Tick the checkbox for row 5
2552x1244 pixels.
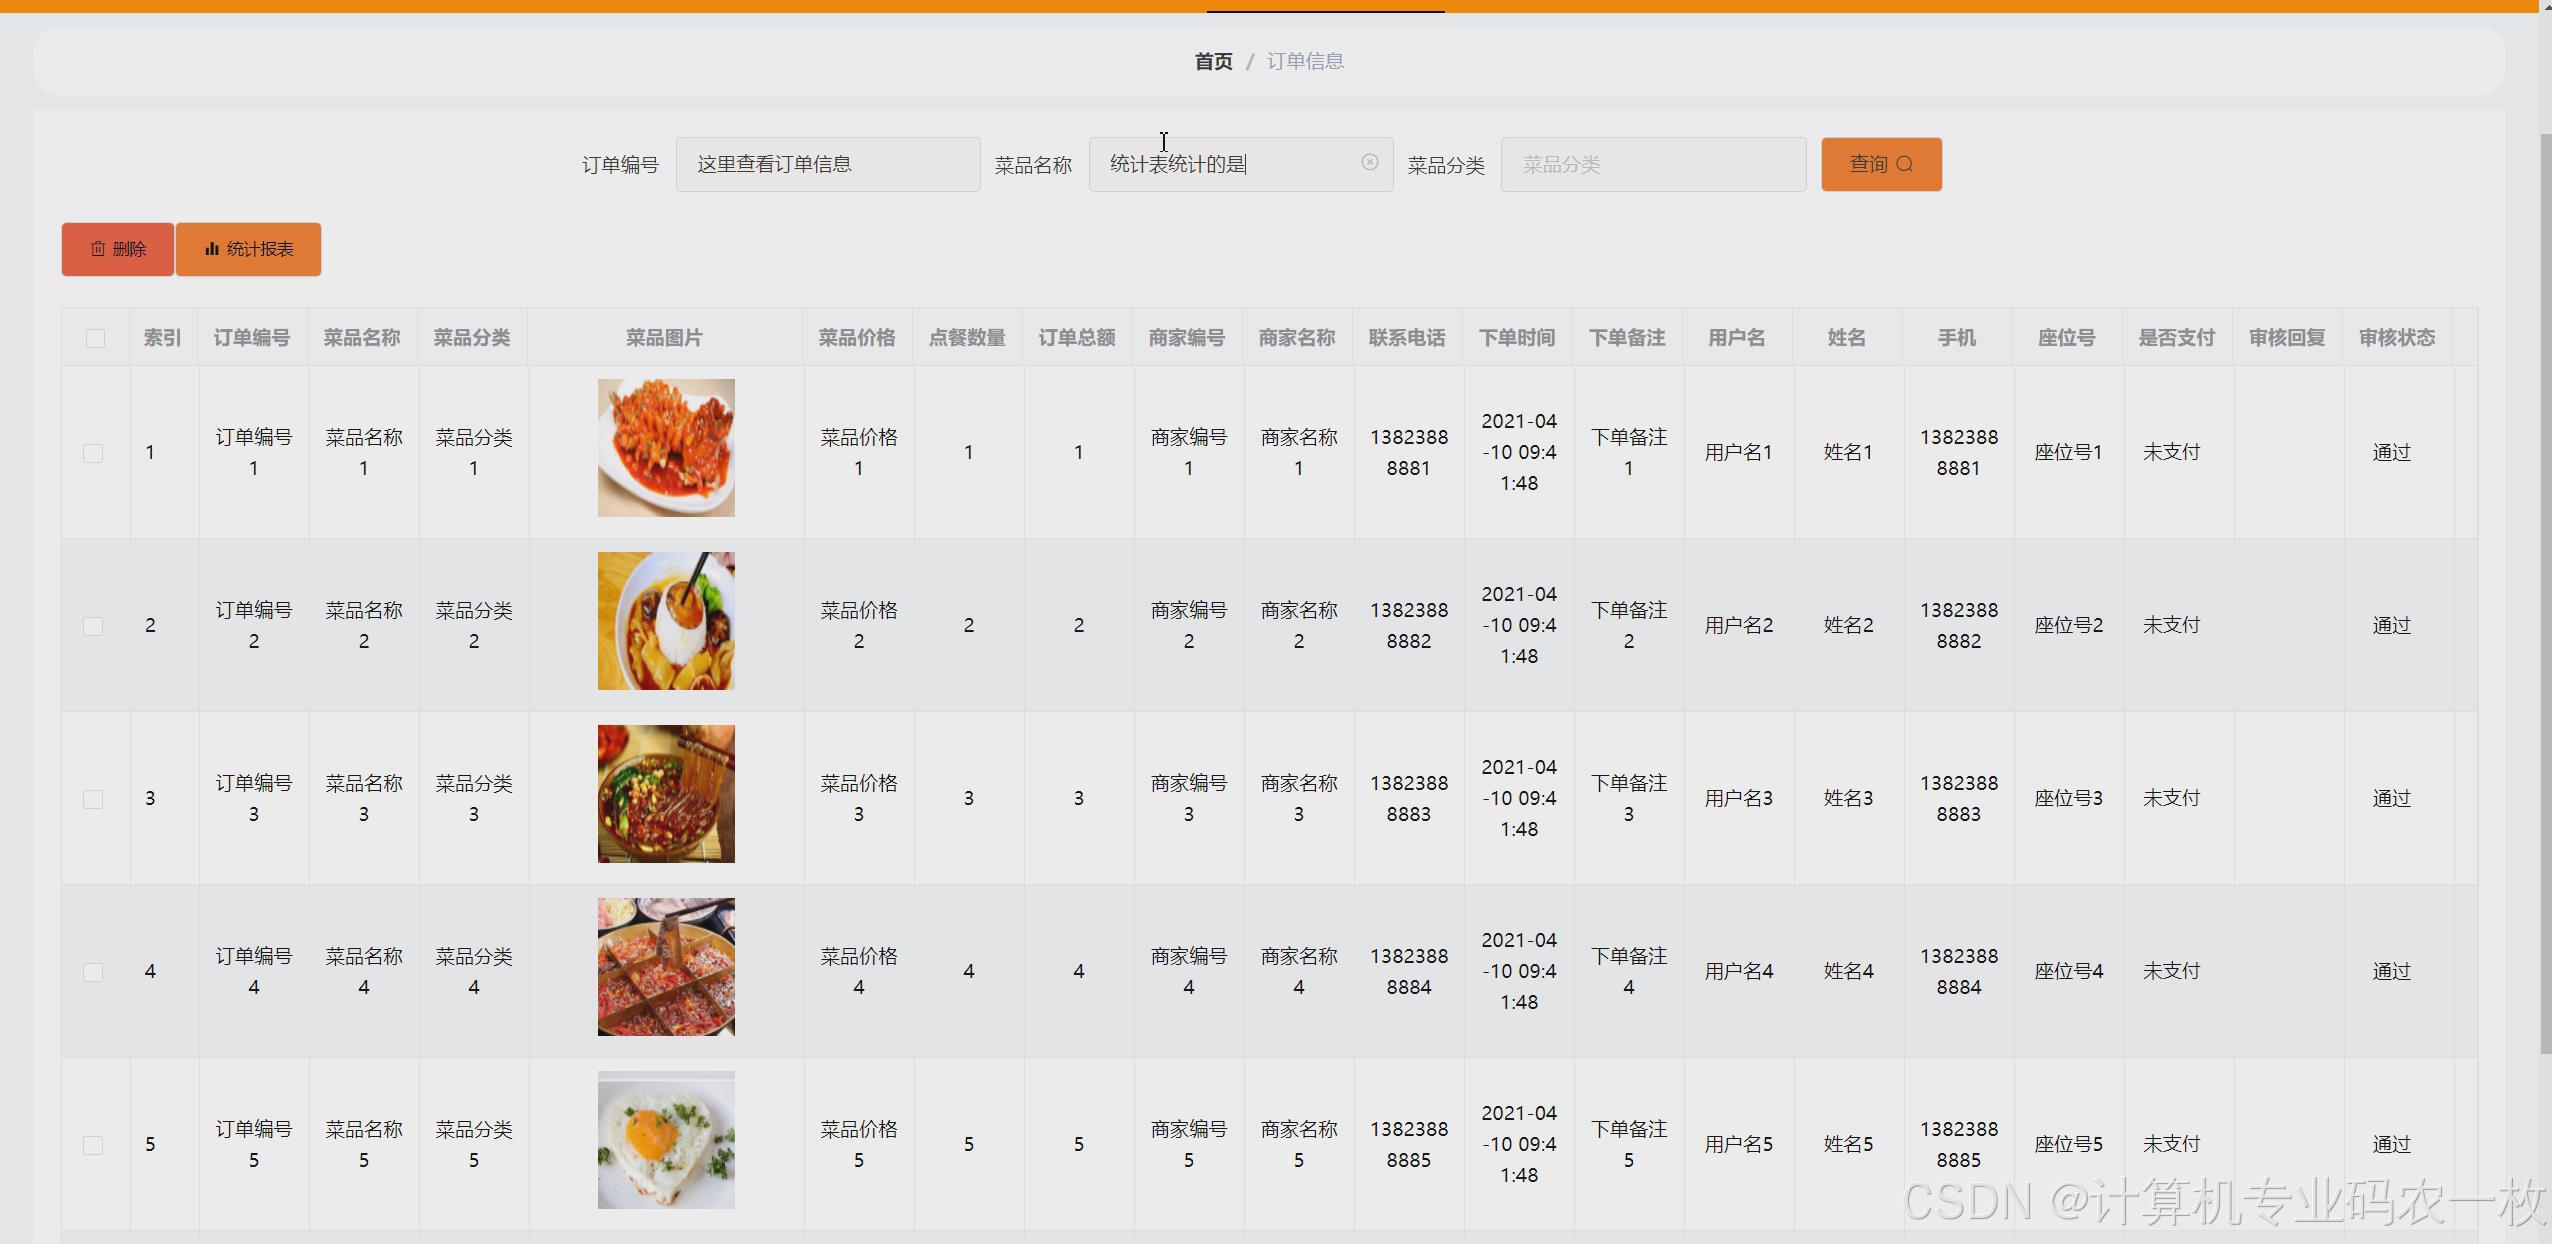pyautogui.click(x=93, y=1145)
